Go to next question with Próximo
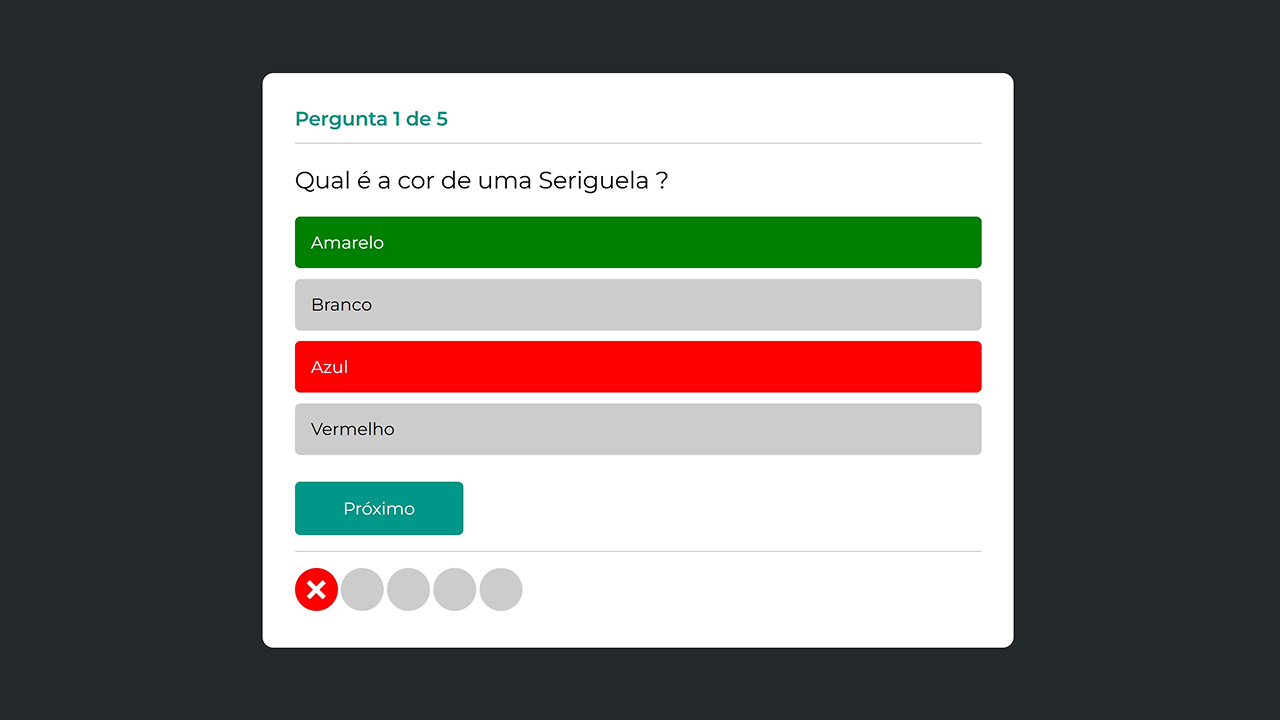The height and width of the screenshot is (720, 1280). pos(379,508)
